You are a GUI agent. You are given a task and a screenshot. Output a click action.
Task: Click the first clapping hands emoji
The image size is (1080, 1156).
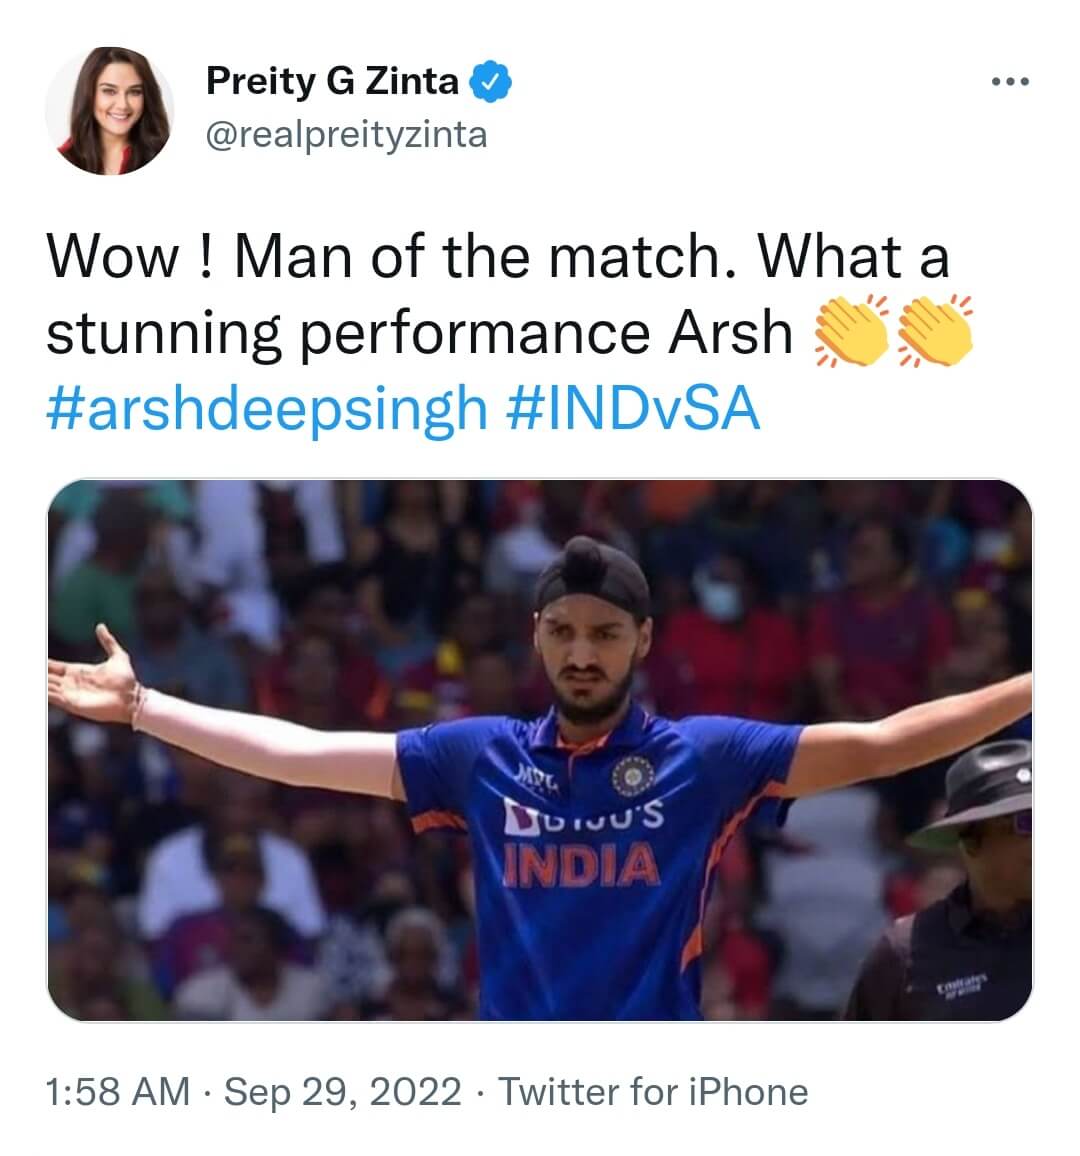tap(853, 331)
